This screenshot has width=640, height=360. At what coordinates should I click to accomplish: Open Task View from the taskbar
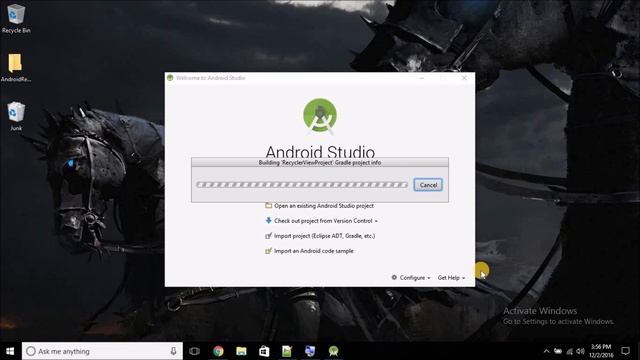195,351
